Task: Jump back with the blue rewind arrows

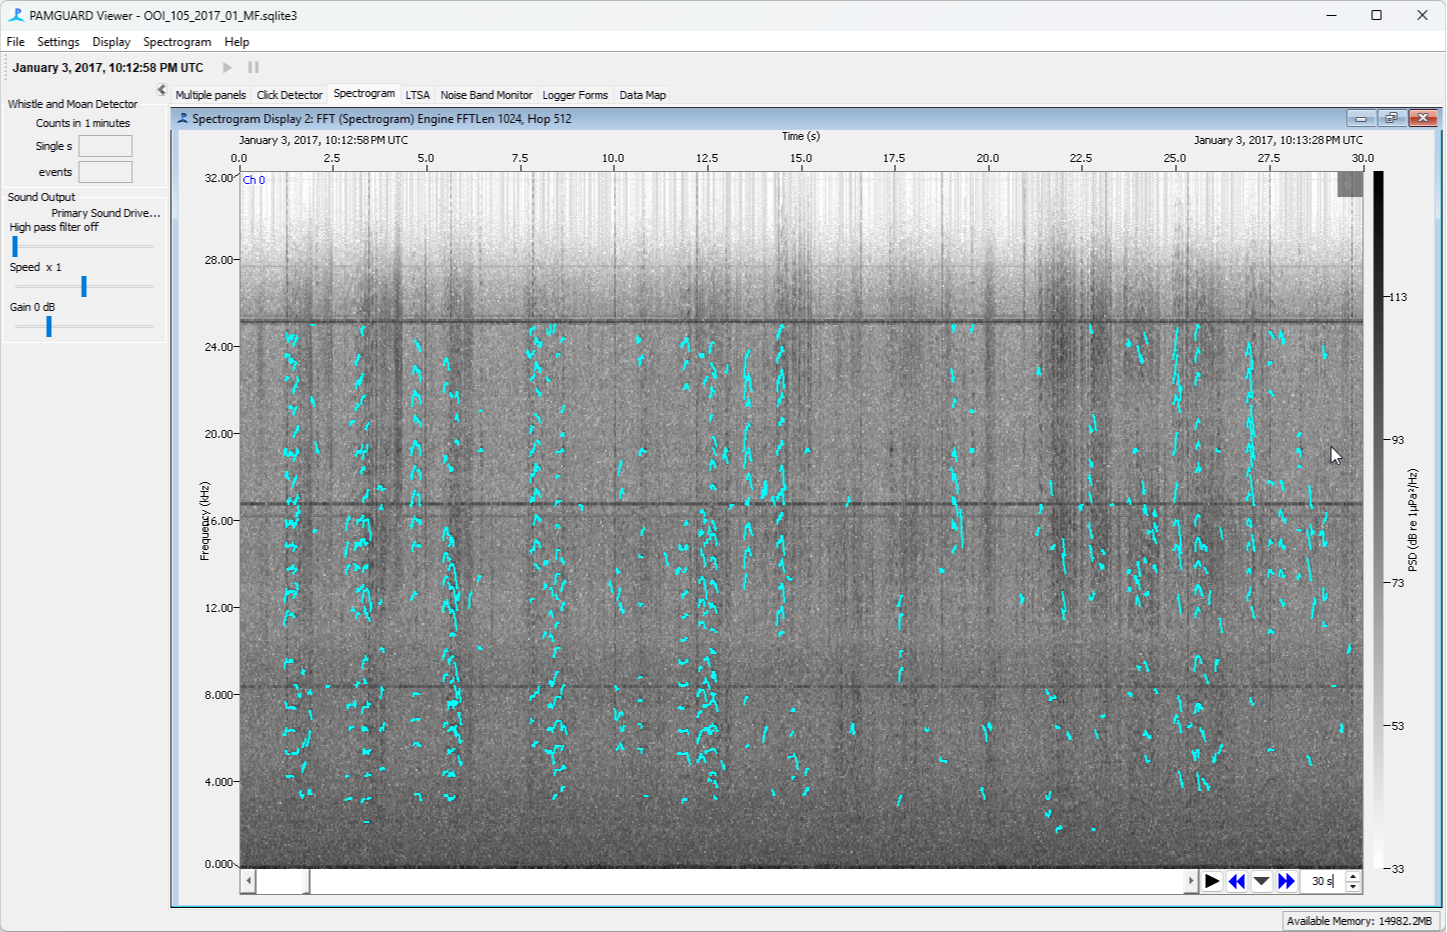Action: coord(1236,881)
